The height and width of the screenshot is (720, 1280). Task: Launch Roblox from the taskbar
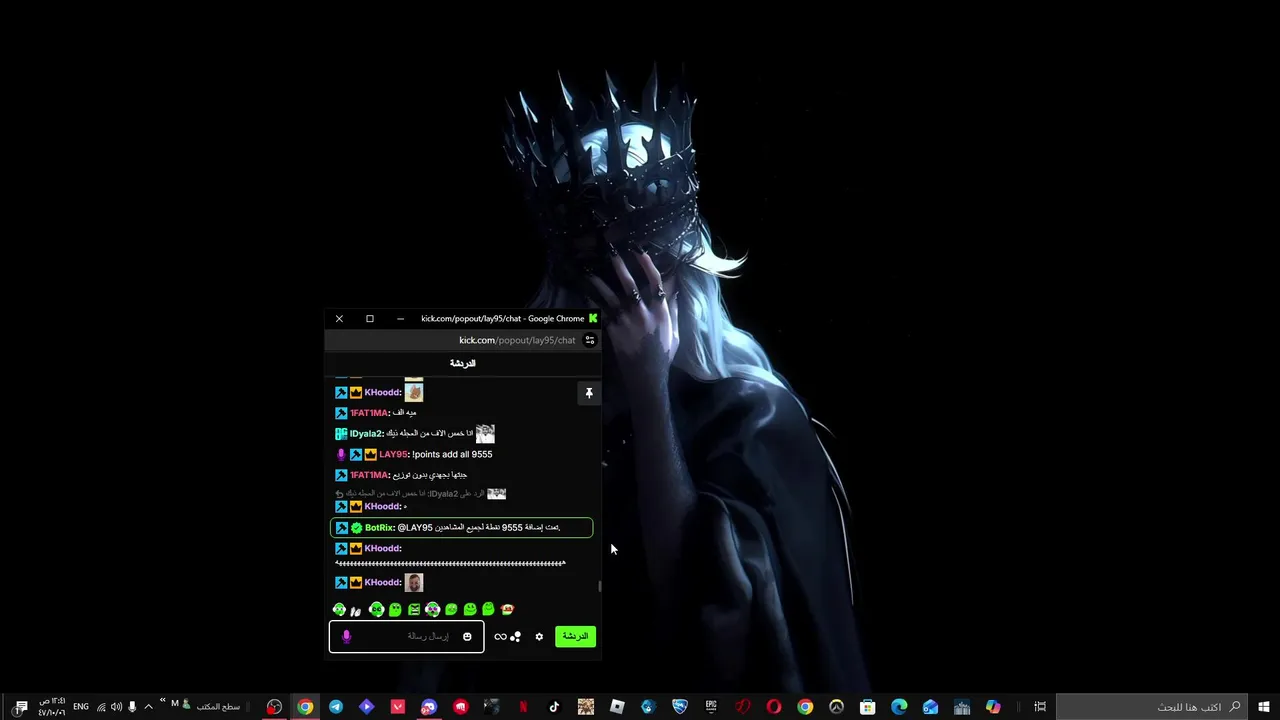(x=617, y=707)
